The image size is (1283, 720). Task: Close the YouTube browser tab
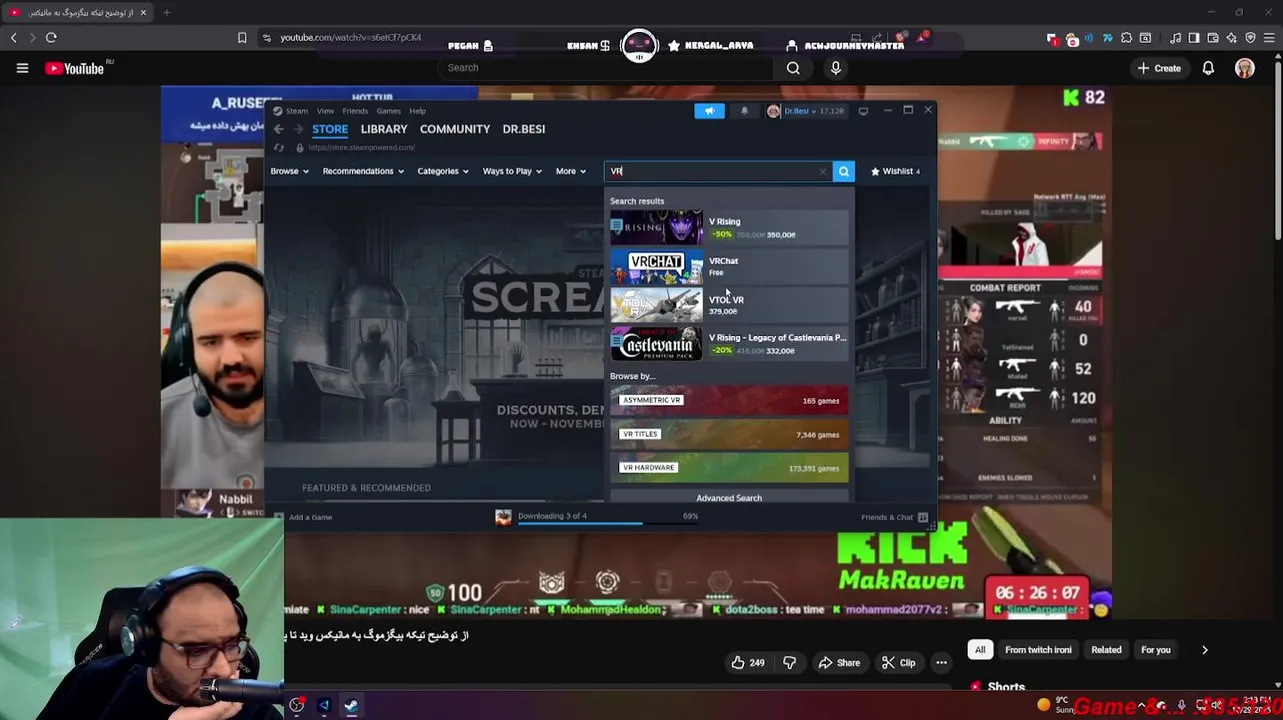[x=143, y=12]
